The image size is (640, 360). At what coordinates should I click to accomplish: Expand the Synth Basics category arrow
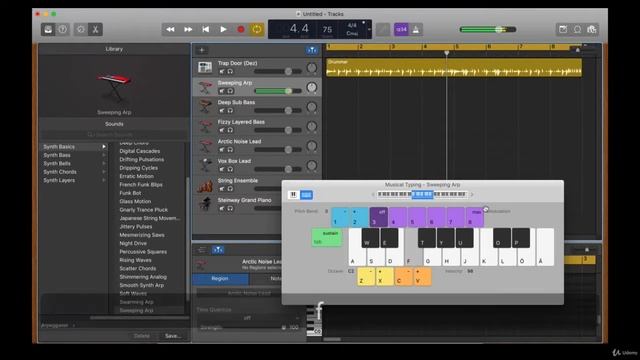tap(104, 147)
